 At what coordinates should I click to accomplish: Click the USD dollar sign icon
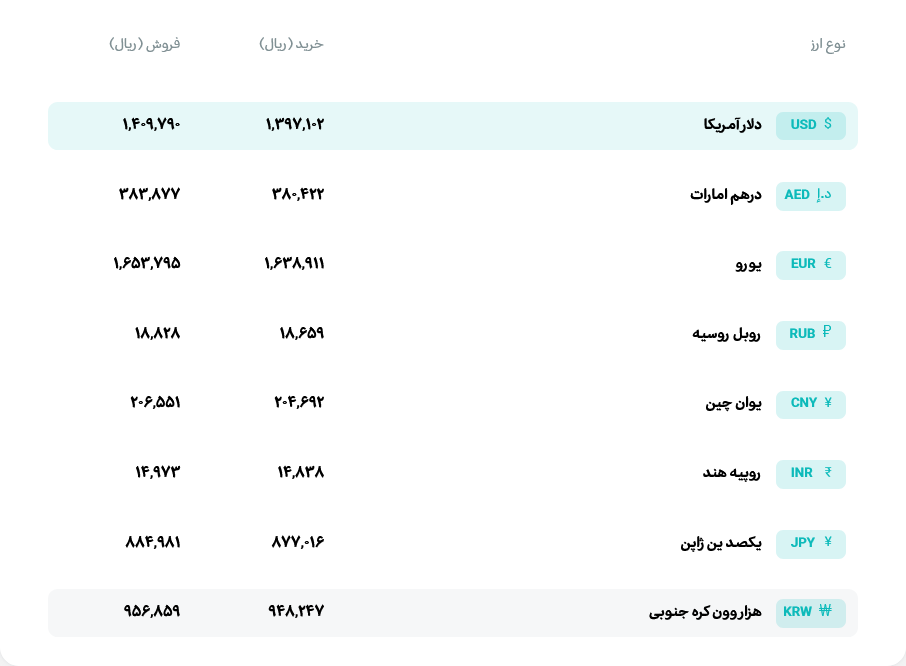pos(826,125)
